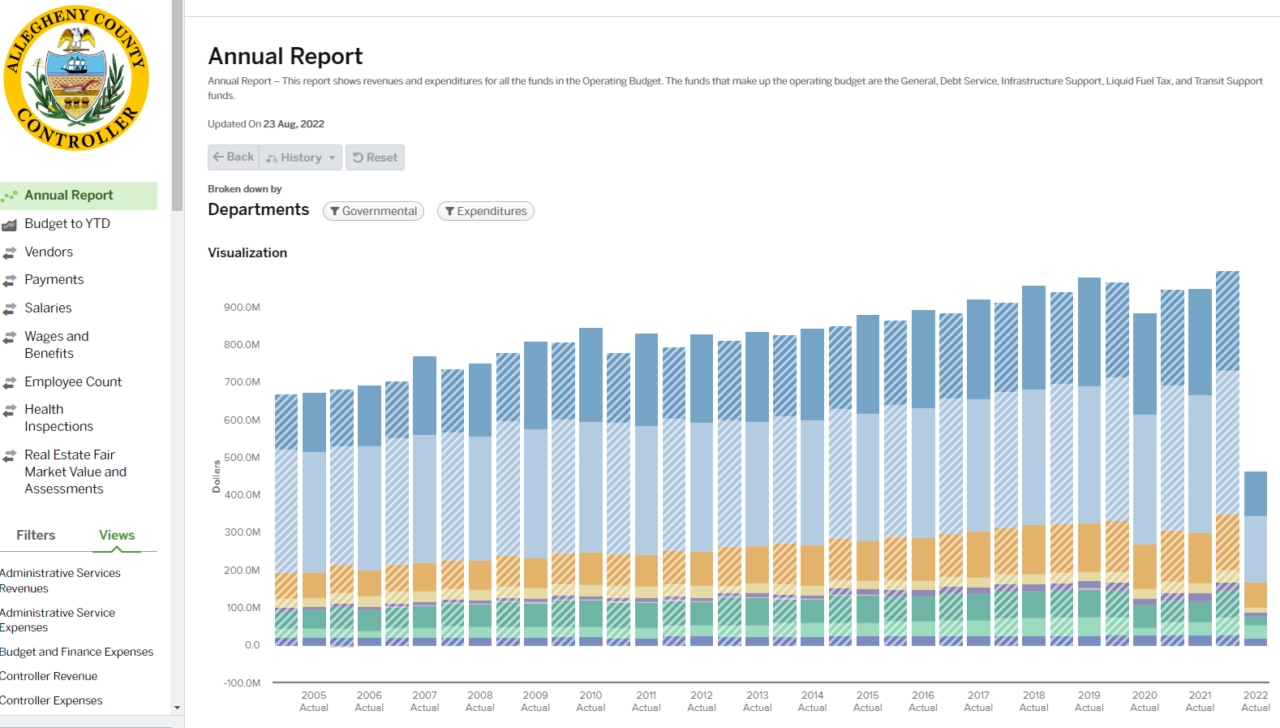
Task: Select the Salaries sidebar icon
Action: click(x=8, y=307)
